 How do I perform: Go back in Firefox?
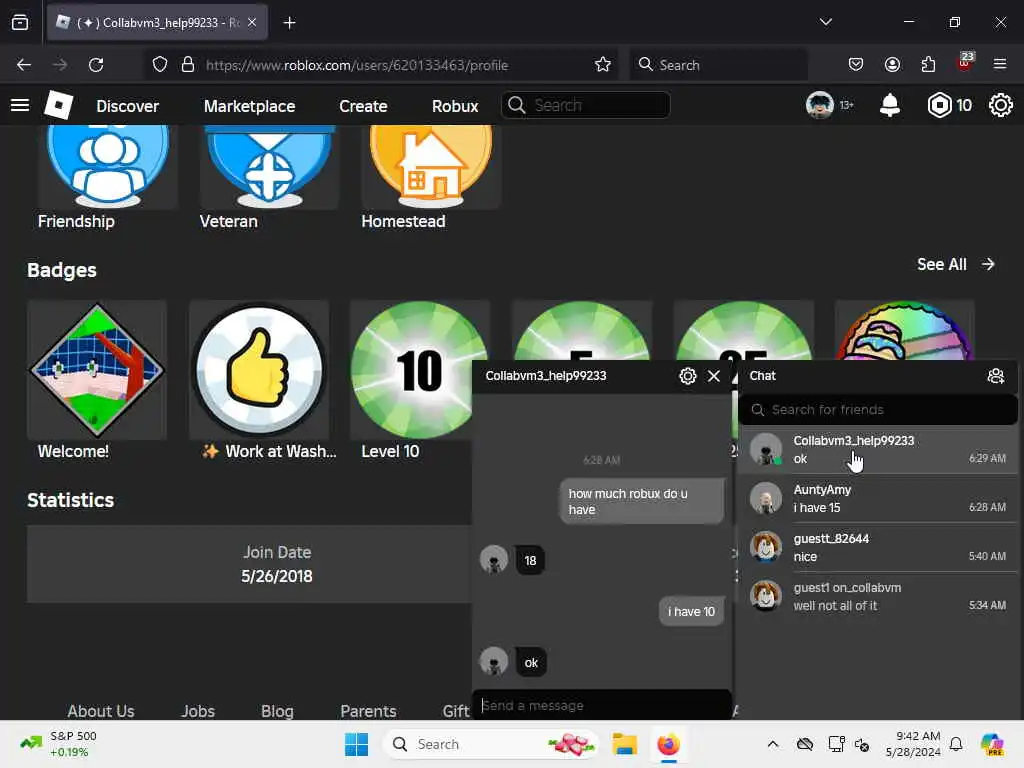click(24, 65)
